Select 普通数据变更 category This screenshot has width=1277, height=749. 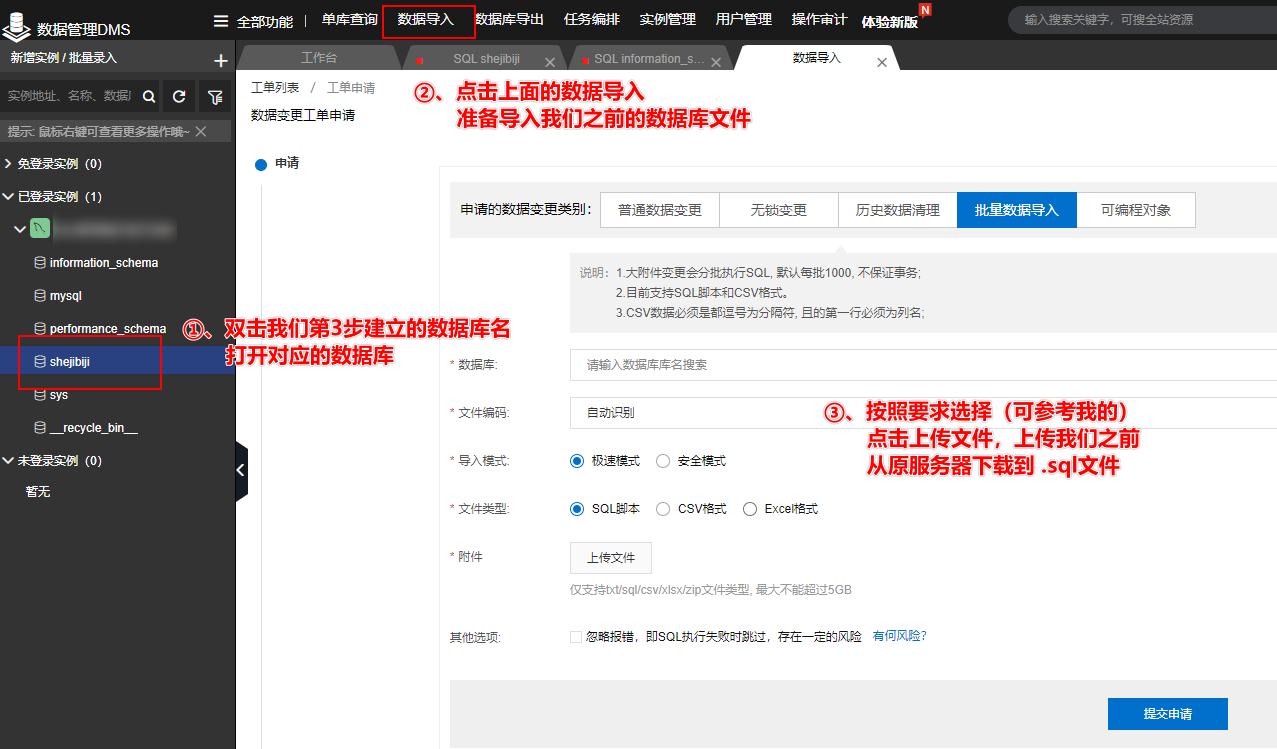pos(660,210)
